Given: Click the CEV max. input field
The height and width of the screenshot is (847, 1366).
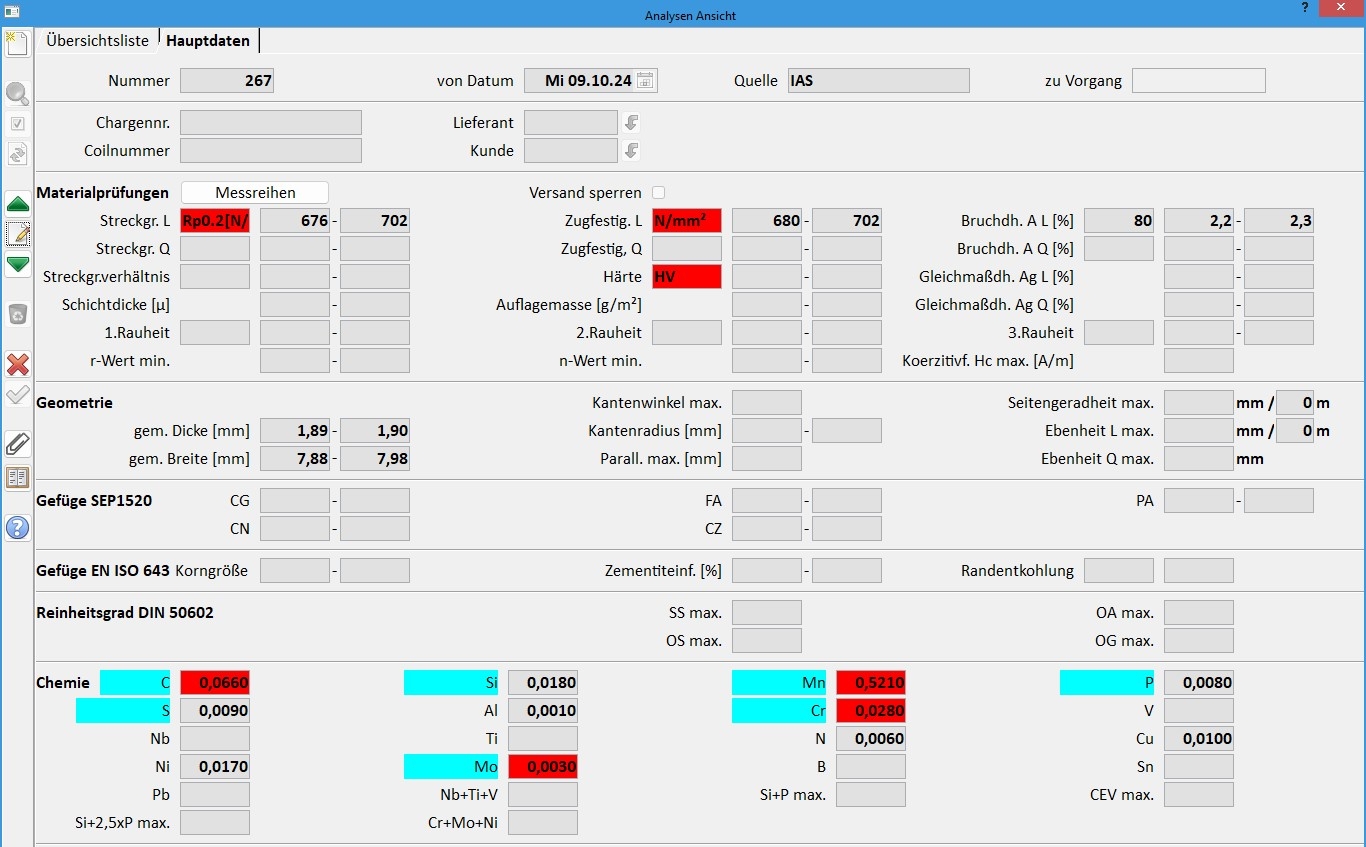Looking at the screenshot, I should [1199, 795].
